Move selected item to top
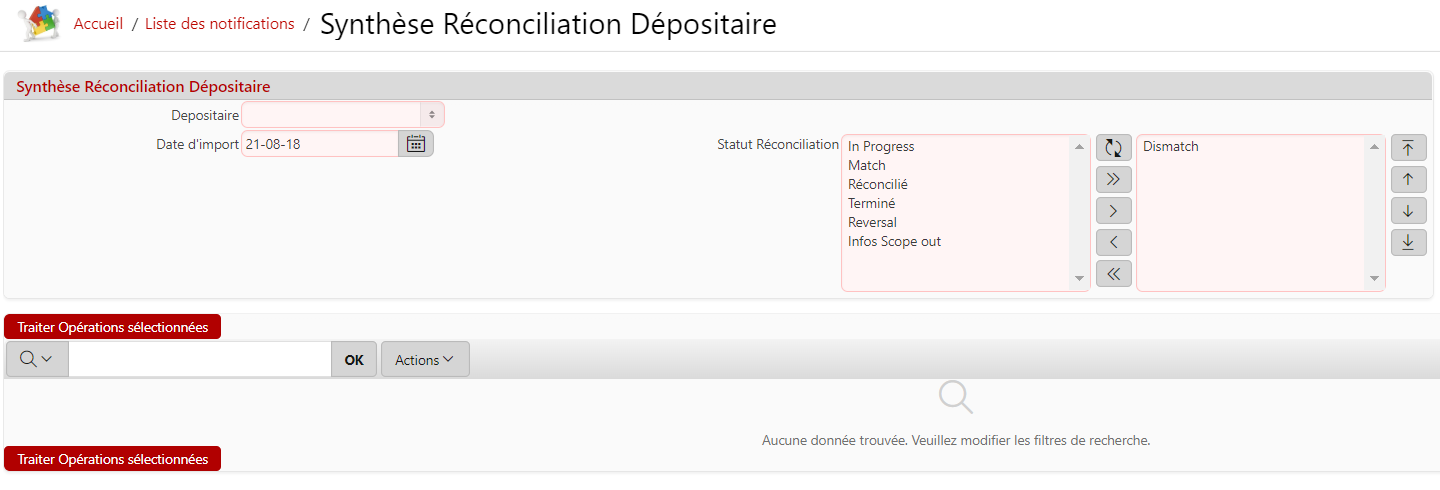 (1408, 148)
